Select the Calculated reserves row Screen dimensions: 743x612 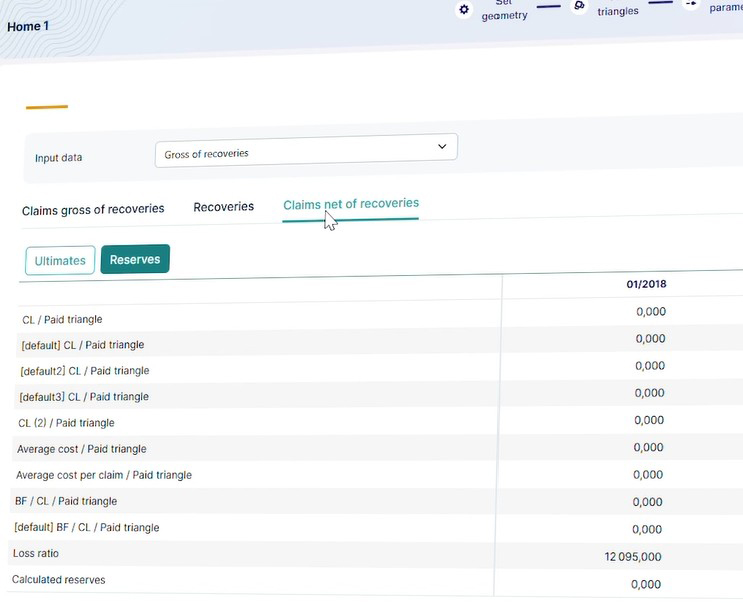pos(58,579)
